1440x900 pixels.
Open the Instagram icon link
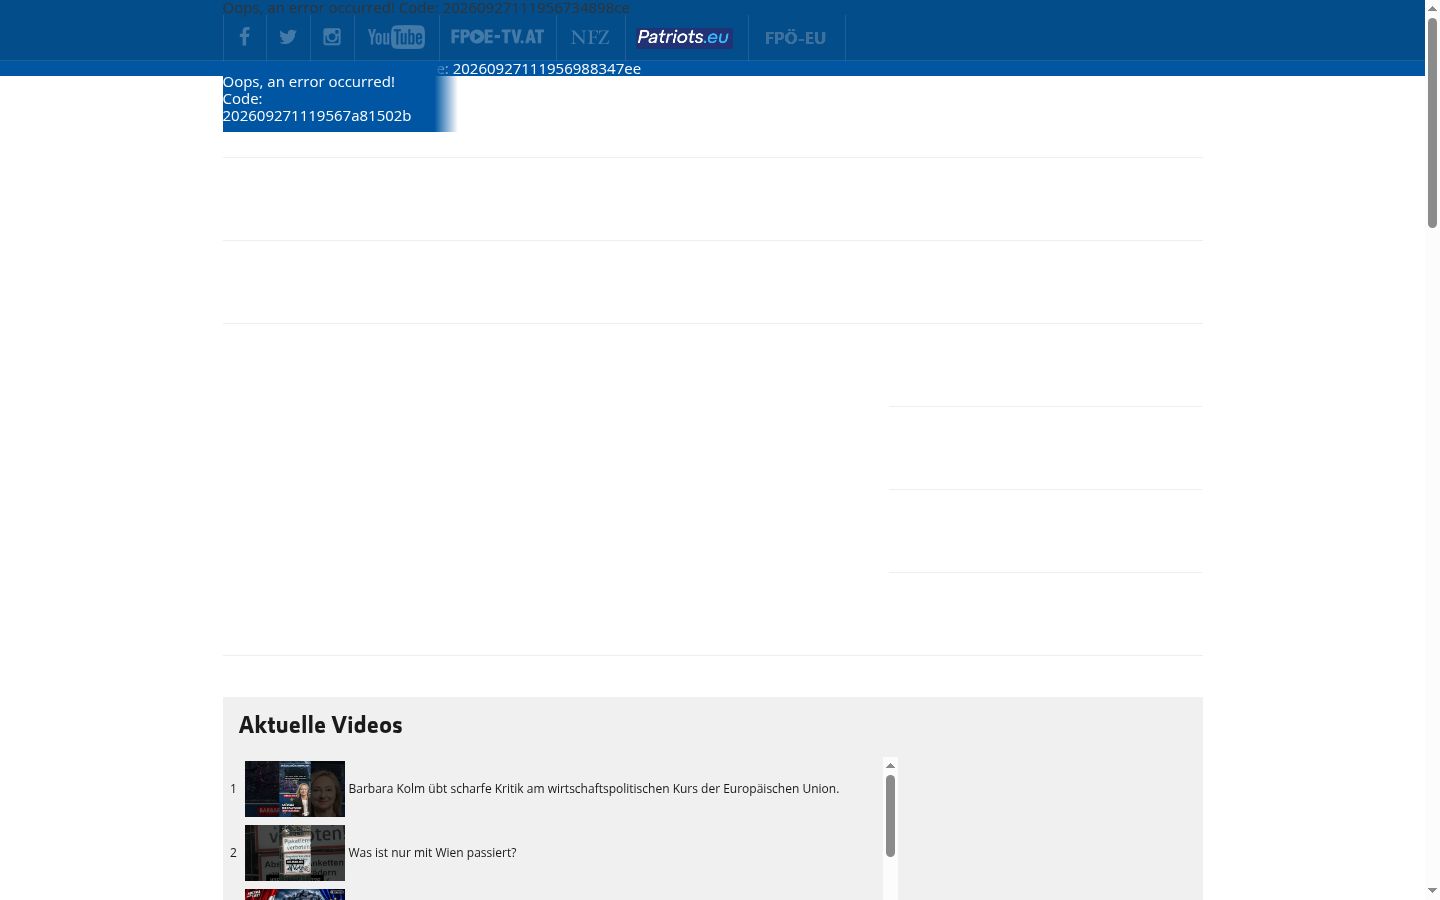coord(332,37)
